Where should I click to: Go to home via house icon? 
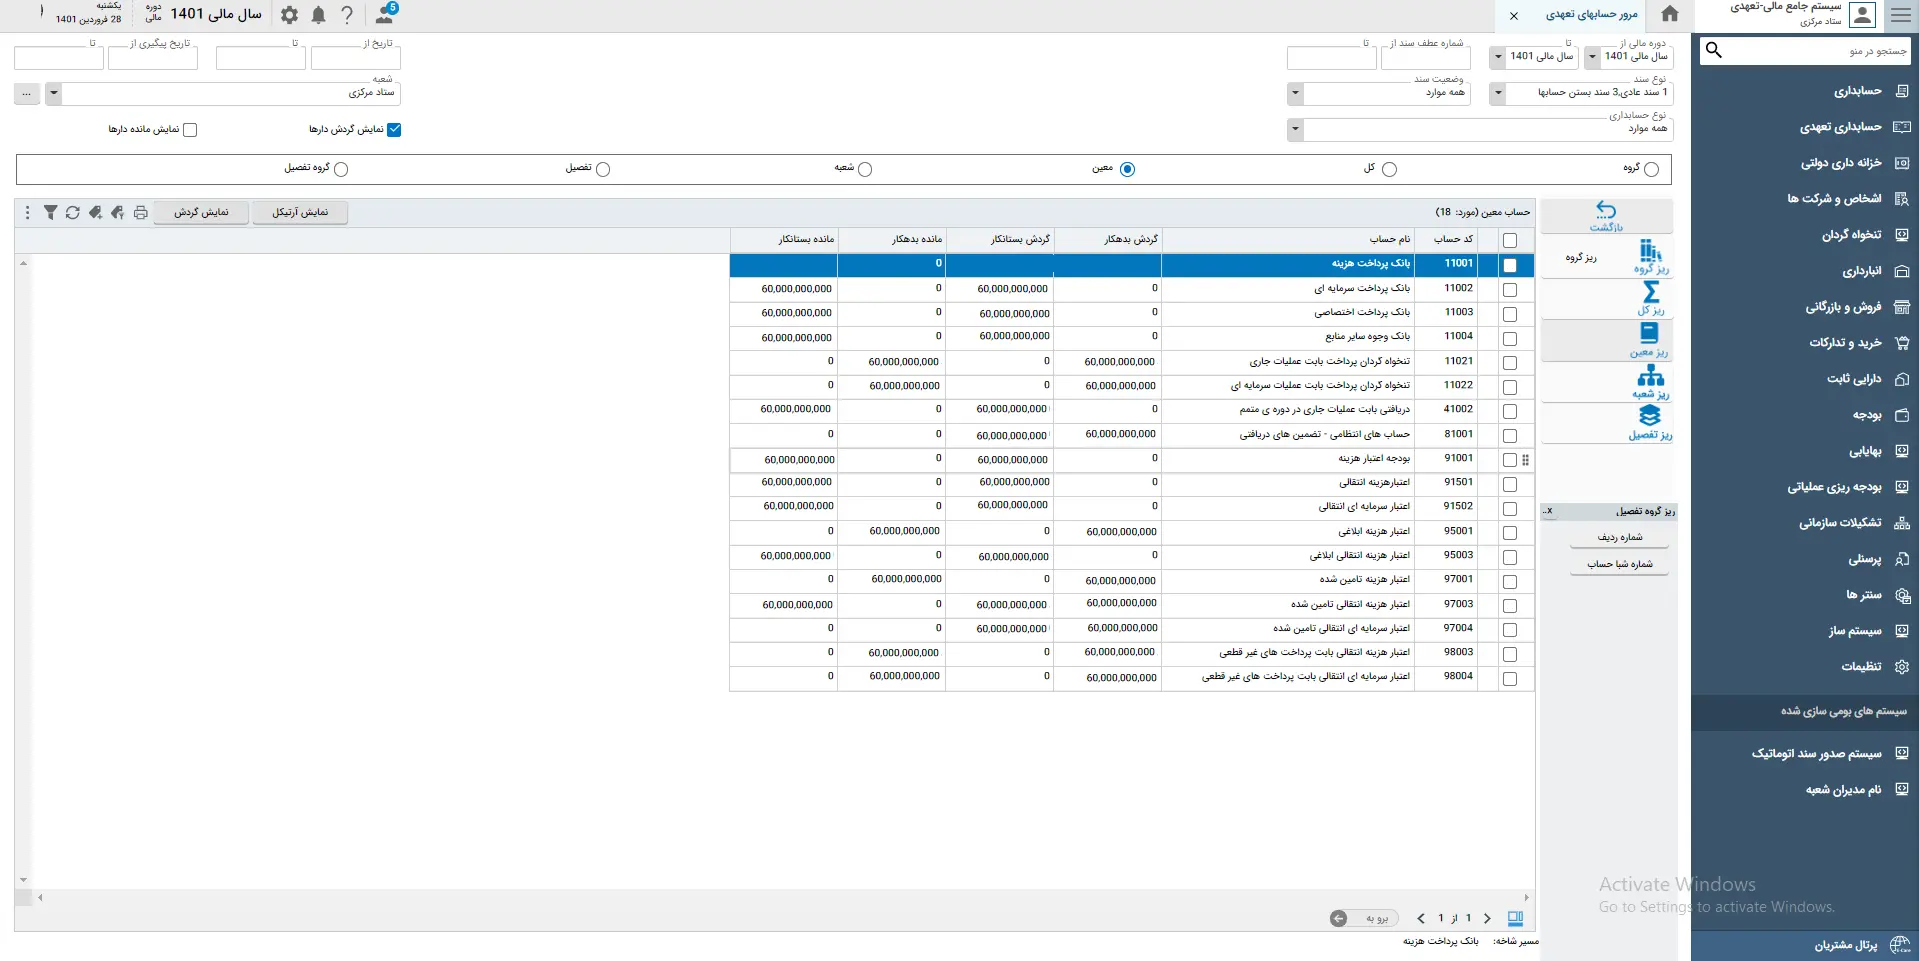[x=1669, y=15]
